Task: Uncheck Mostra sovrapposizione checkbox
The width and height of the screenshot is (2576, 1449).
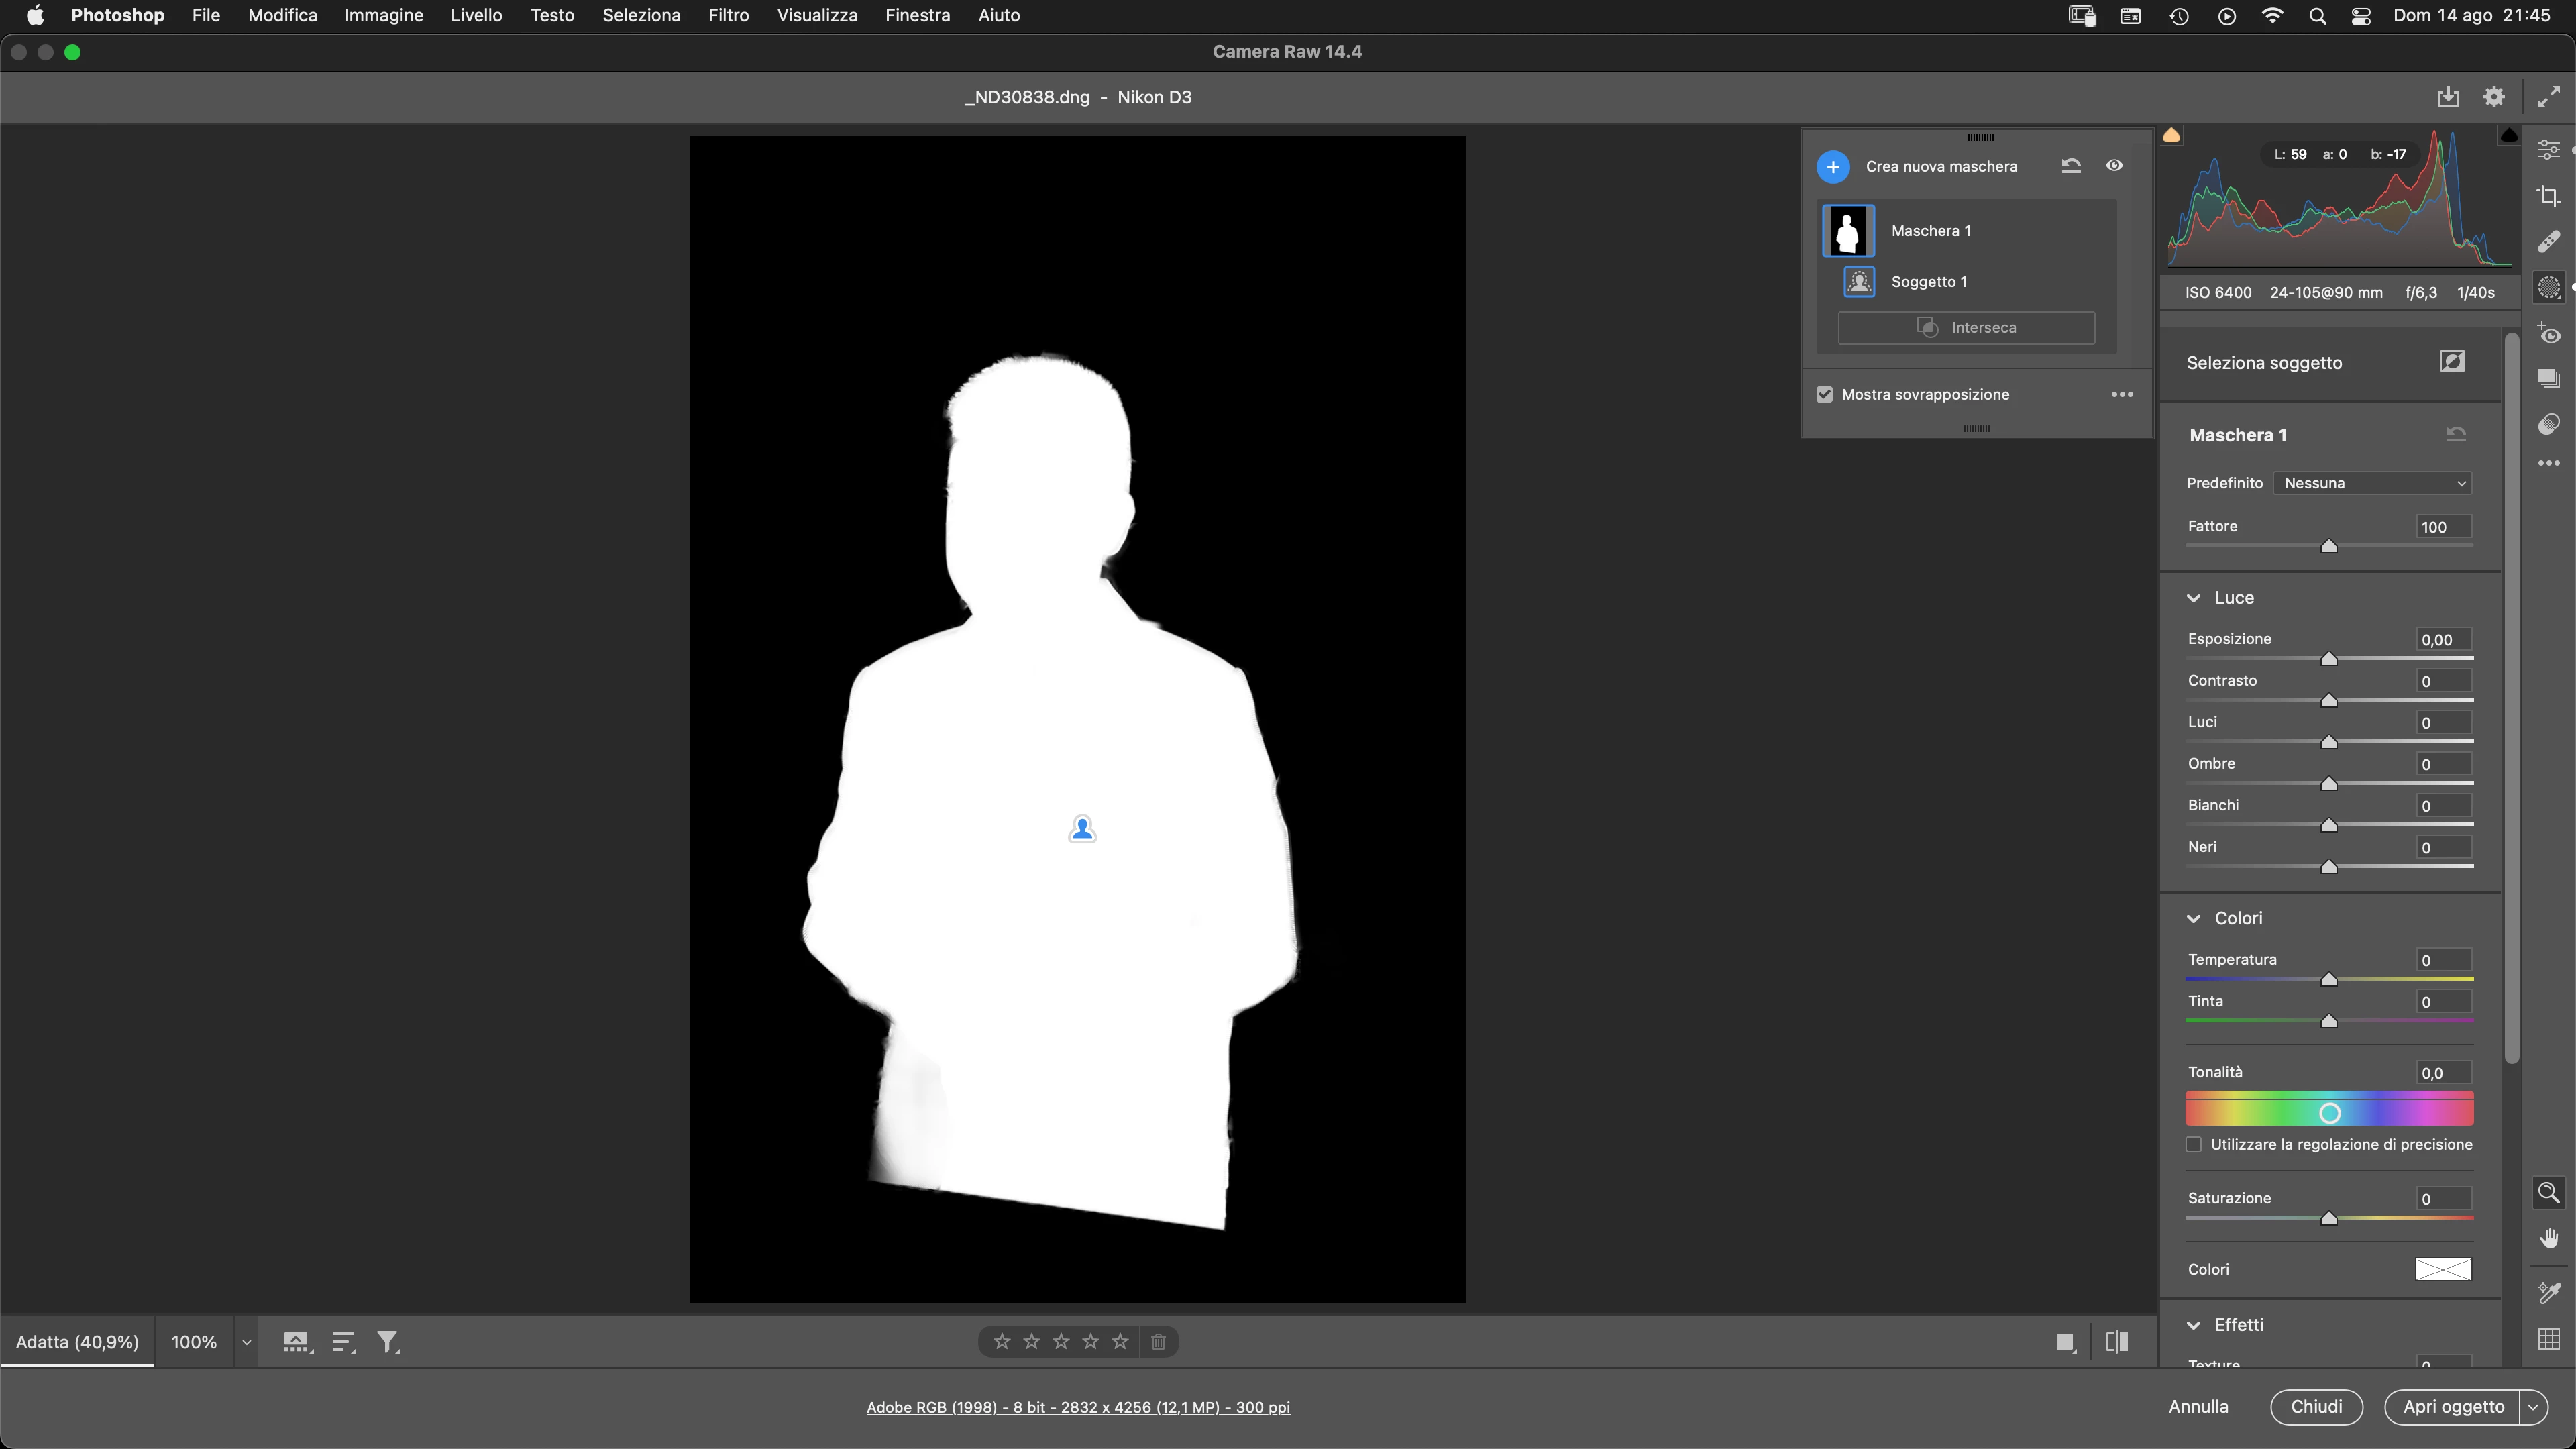Action: 1825,394
